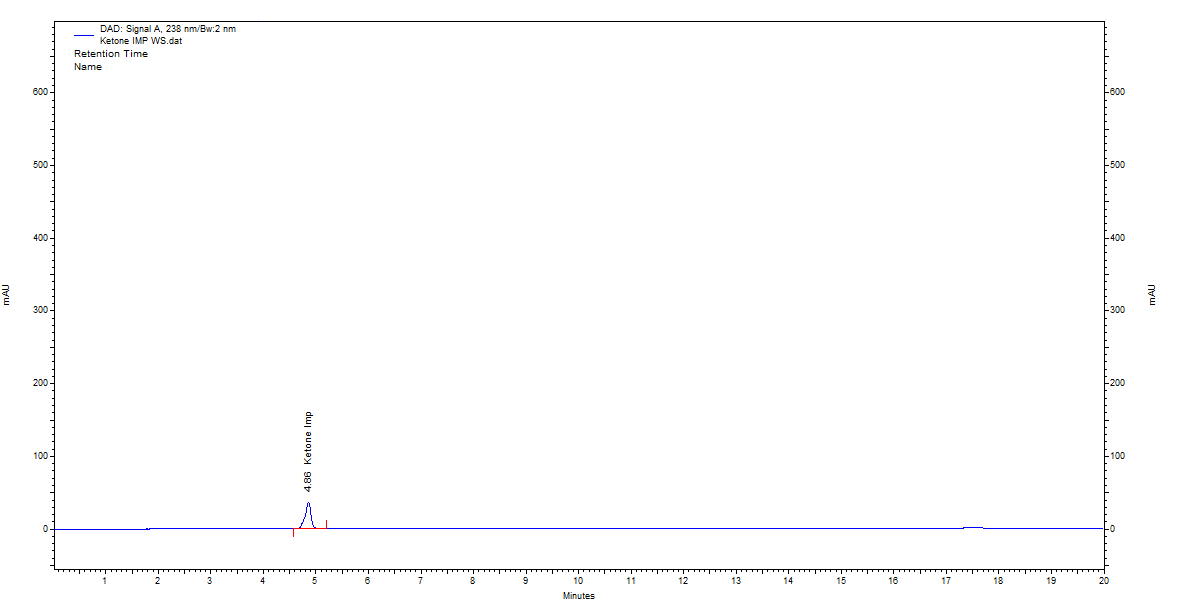Click the 0 tick label on left axis

coord(46,529)
